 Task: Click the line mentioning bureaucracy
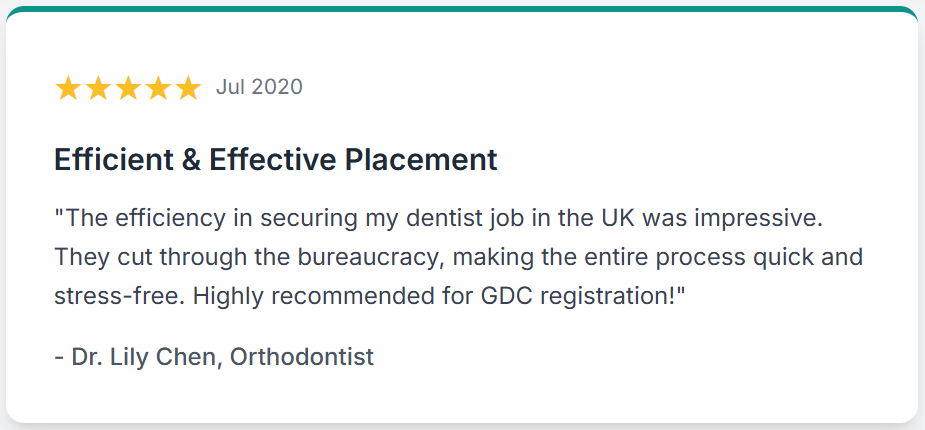[458, 257]
